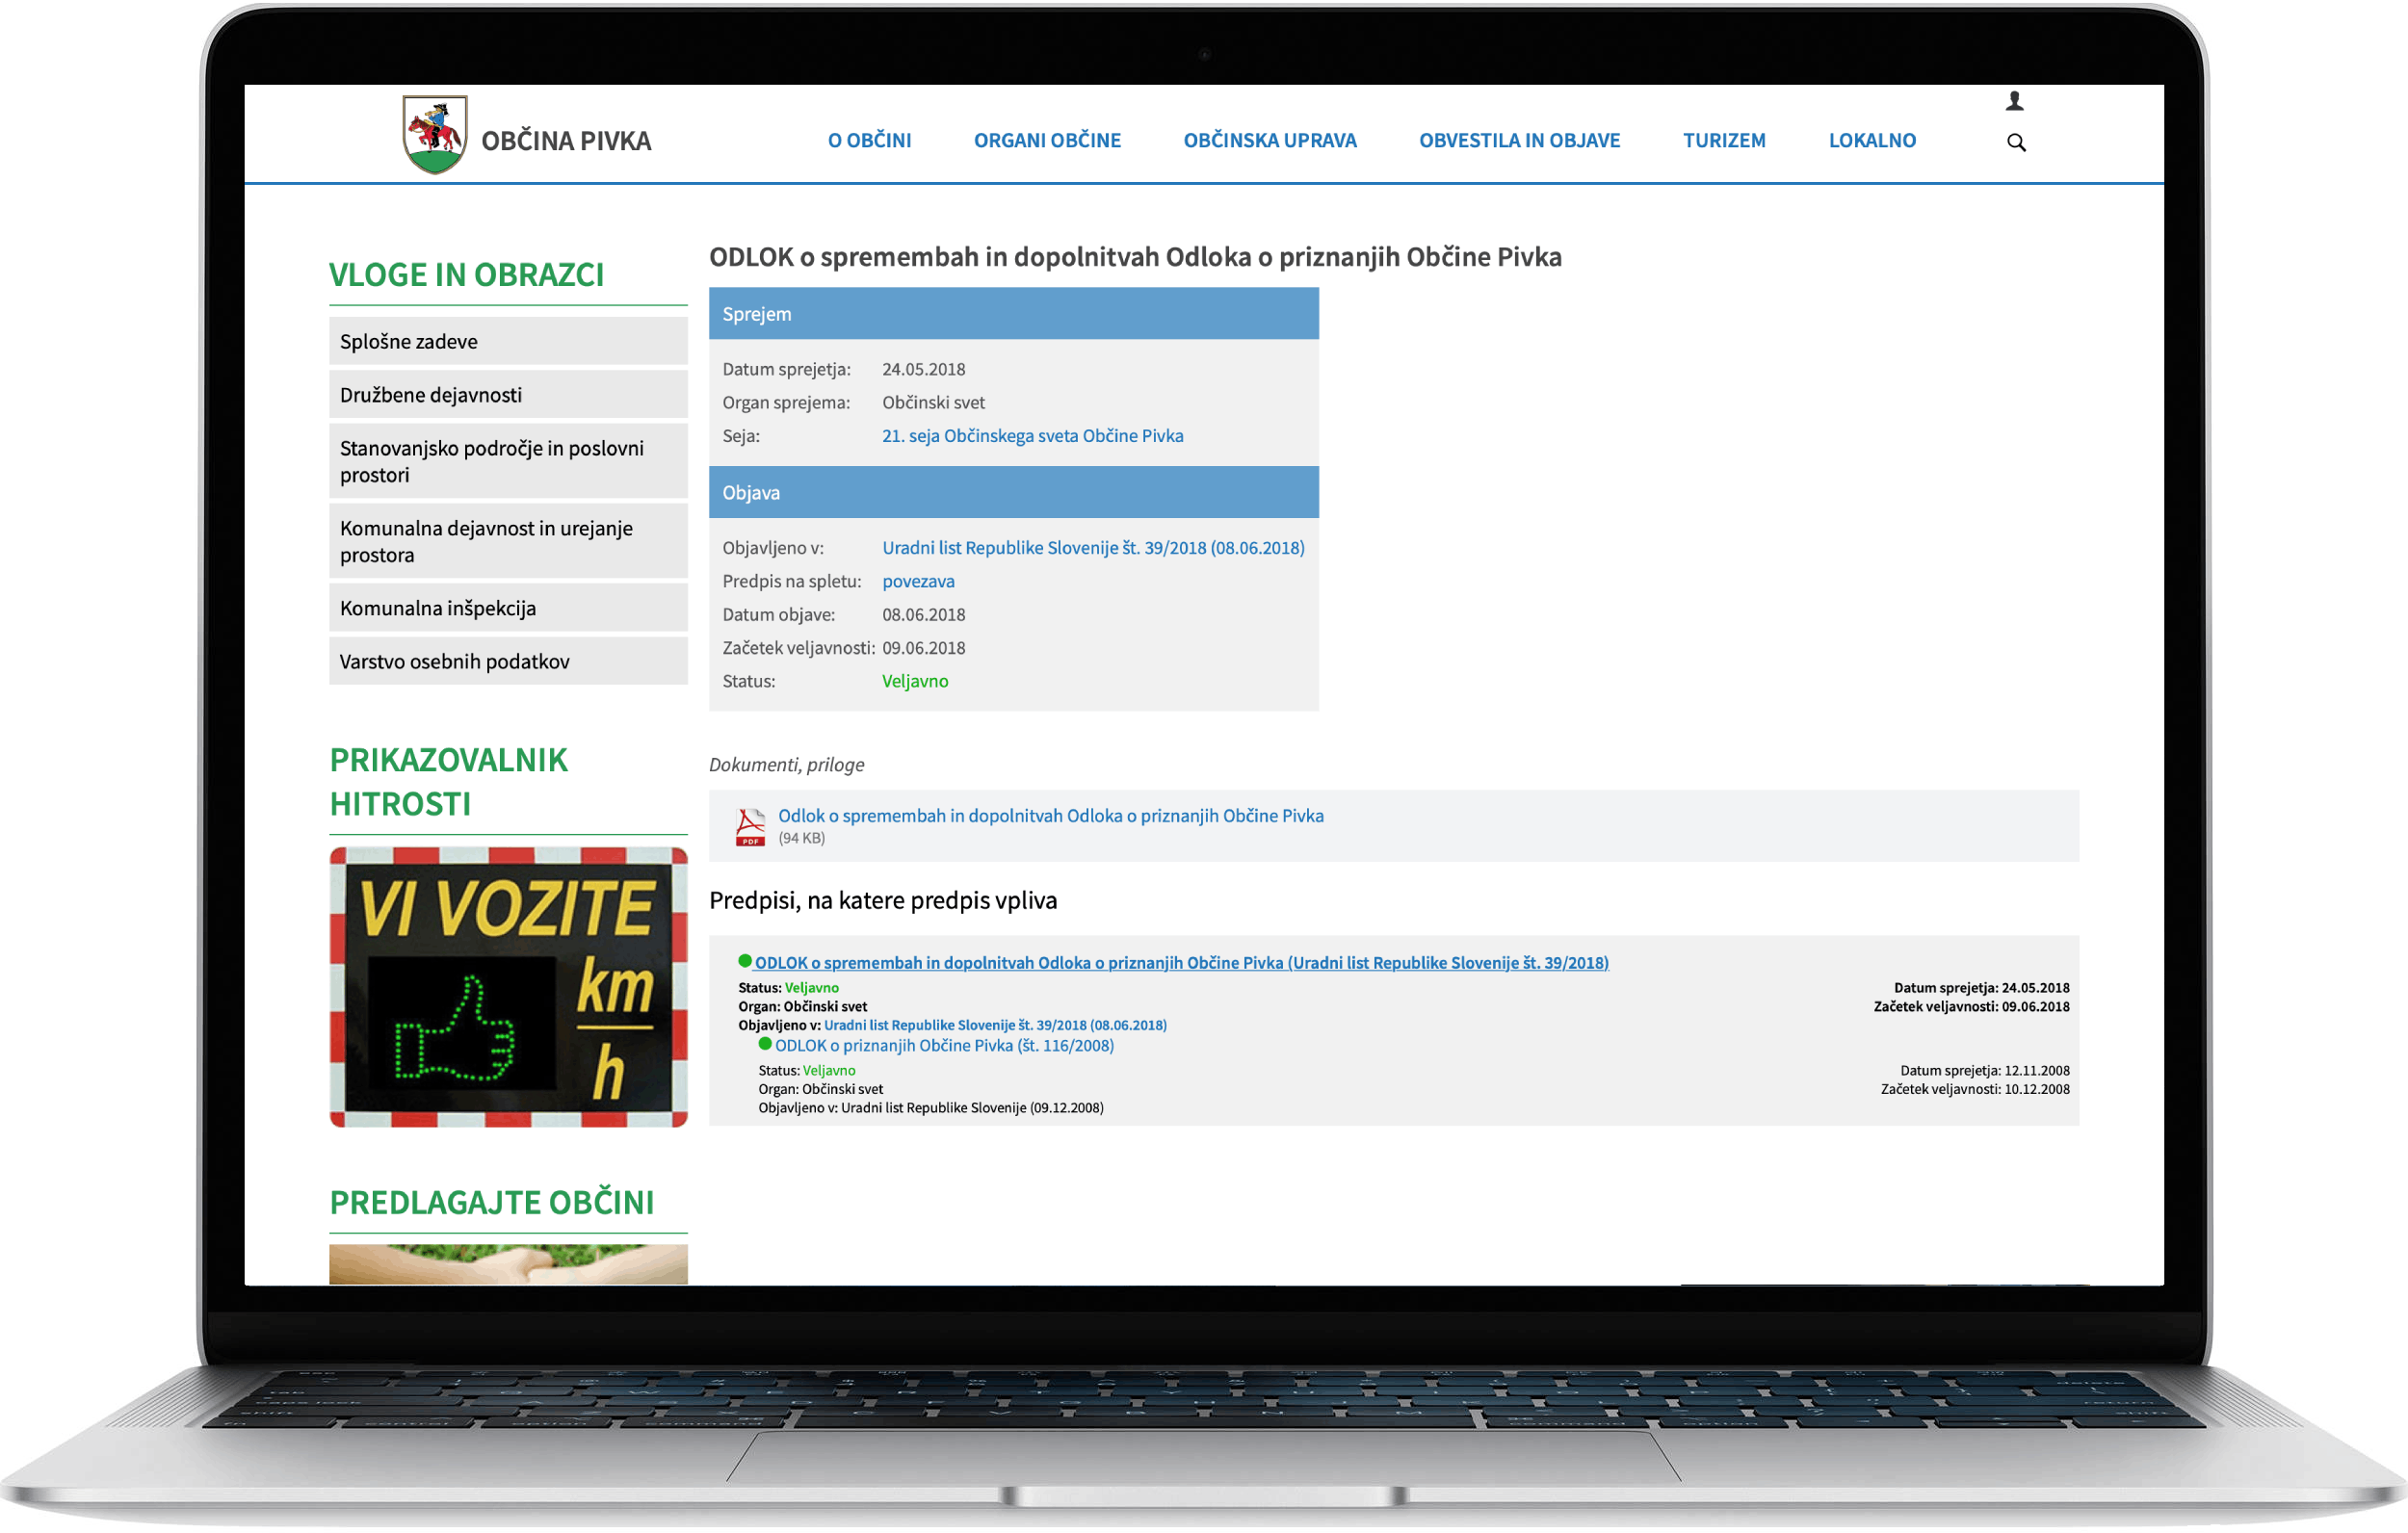Open the ORGANI OBČINE menu
This screenshot has width=2408, height=1533.
click(1047, 141)
